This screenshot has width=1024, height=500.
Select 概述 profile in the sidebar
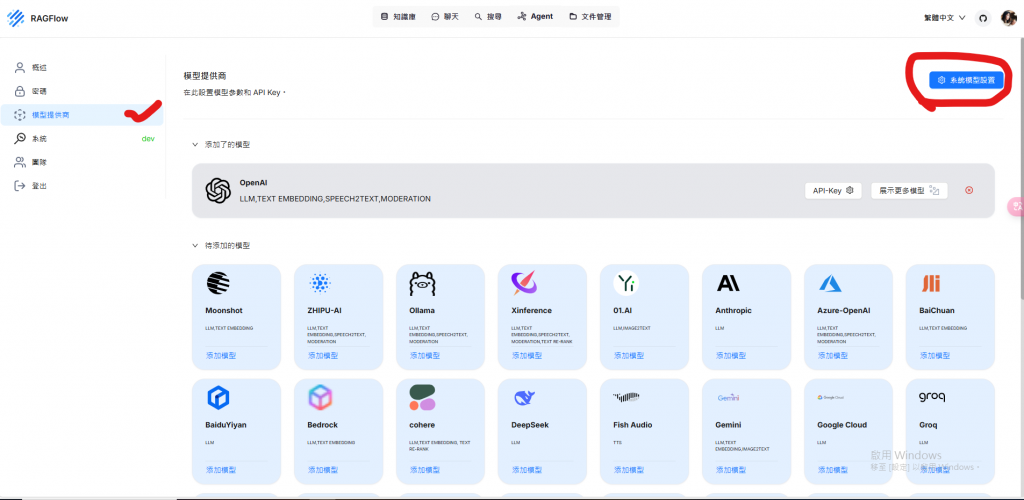(82, 67)
